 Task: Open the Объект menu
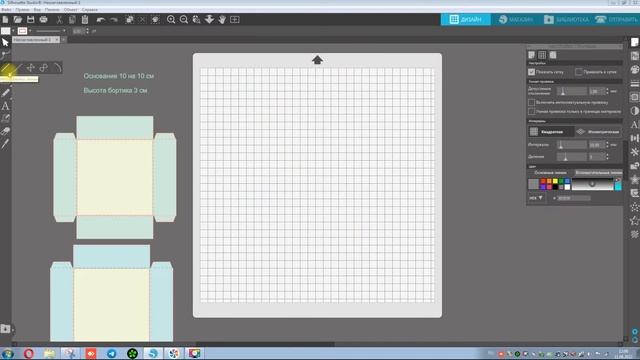(x=71, y=9)
